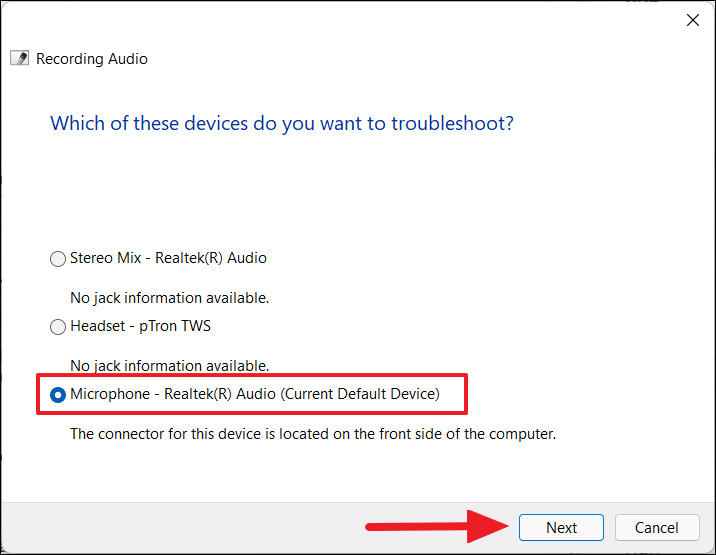The height and width of the screenshot is (555, 716).
Task: Click the troubleshoot devices question heading
Action: [x=282, y=123]
